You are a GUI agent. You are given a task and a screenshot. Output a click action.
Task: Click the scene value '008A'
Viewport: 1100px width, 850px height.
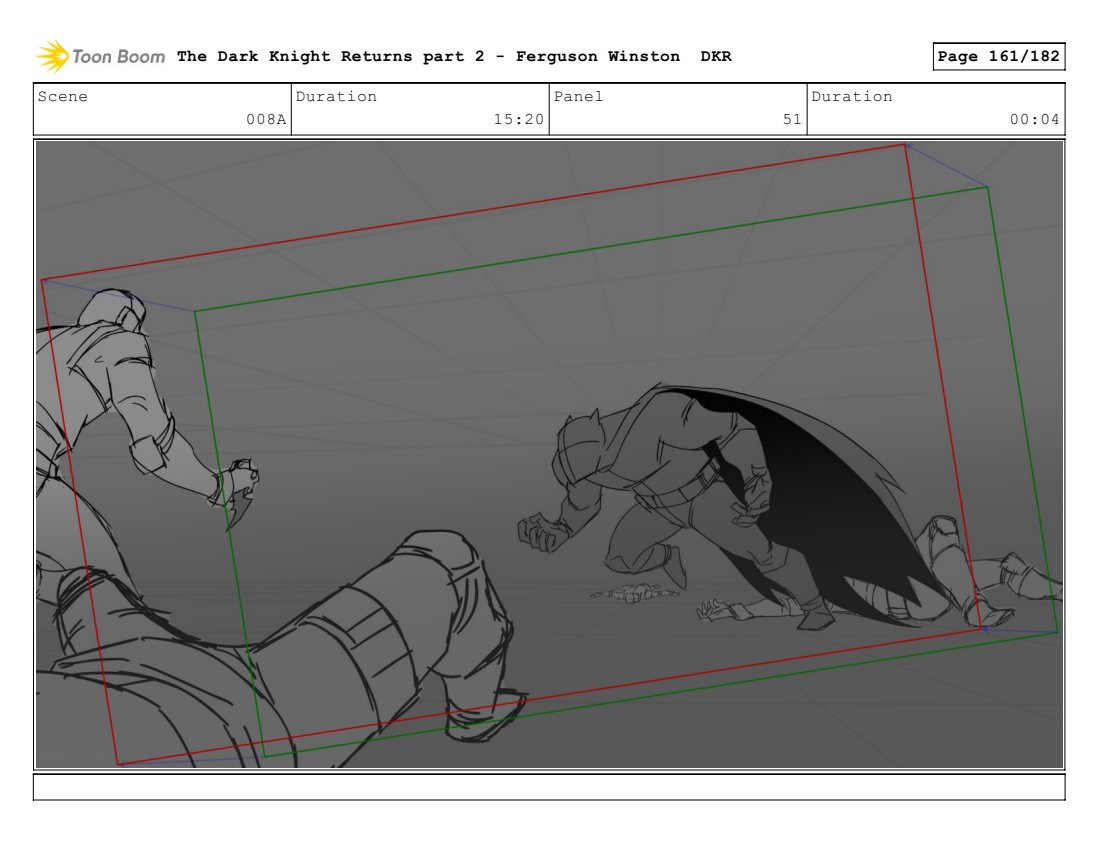266,119
